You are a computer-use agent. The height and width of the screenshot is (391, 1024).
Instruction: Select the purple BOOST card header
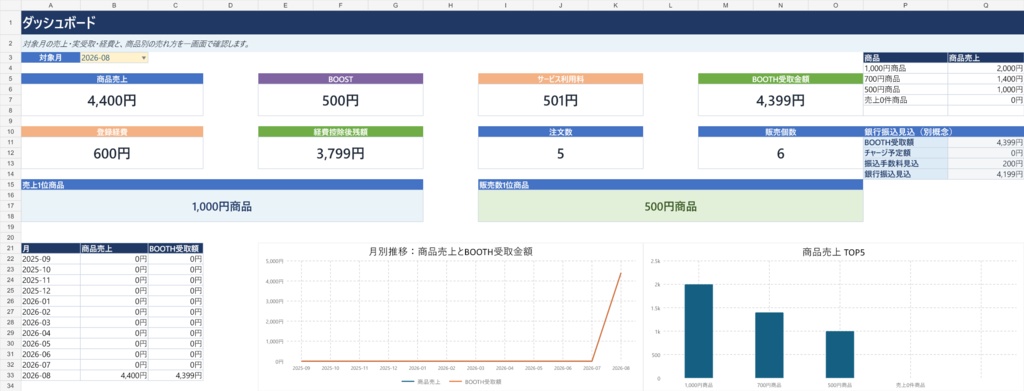click(x=340, y=78)
